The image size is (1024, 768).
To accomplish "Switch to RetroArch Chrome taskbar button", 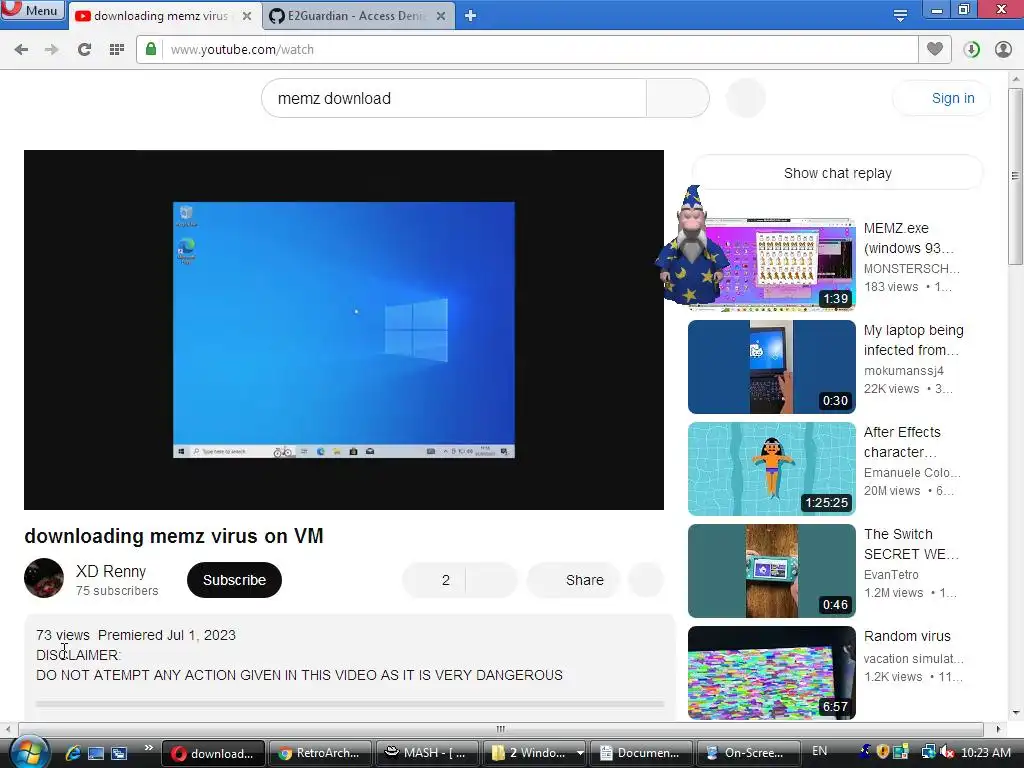I will (x=319, y=753).
